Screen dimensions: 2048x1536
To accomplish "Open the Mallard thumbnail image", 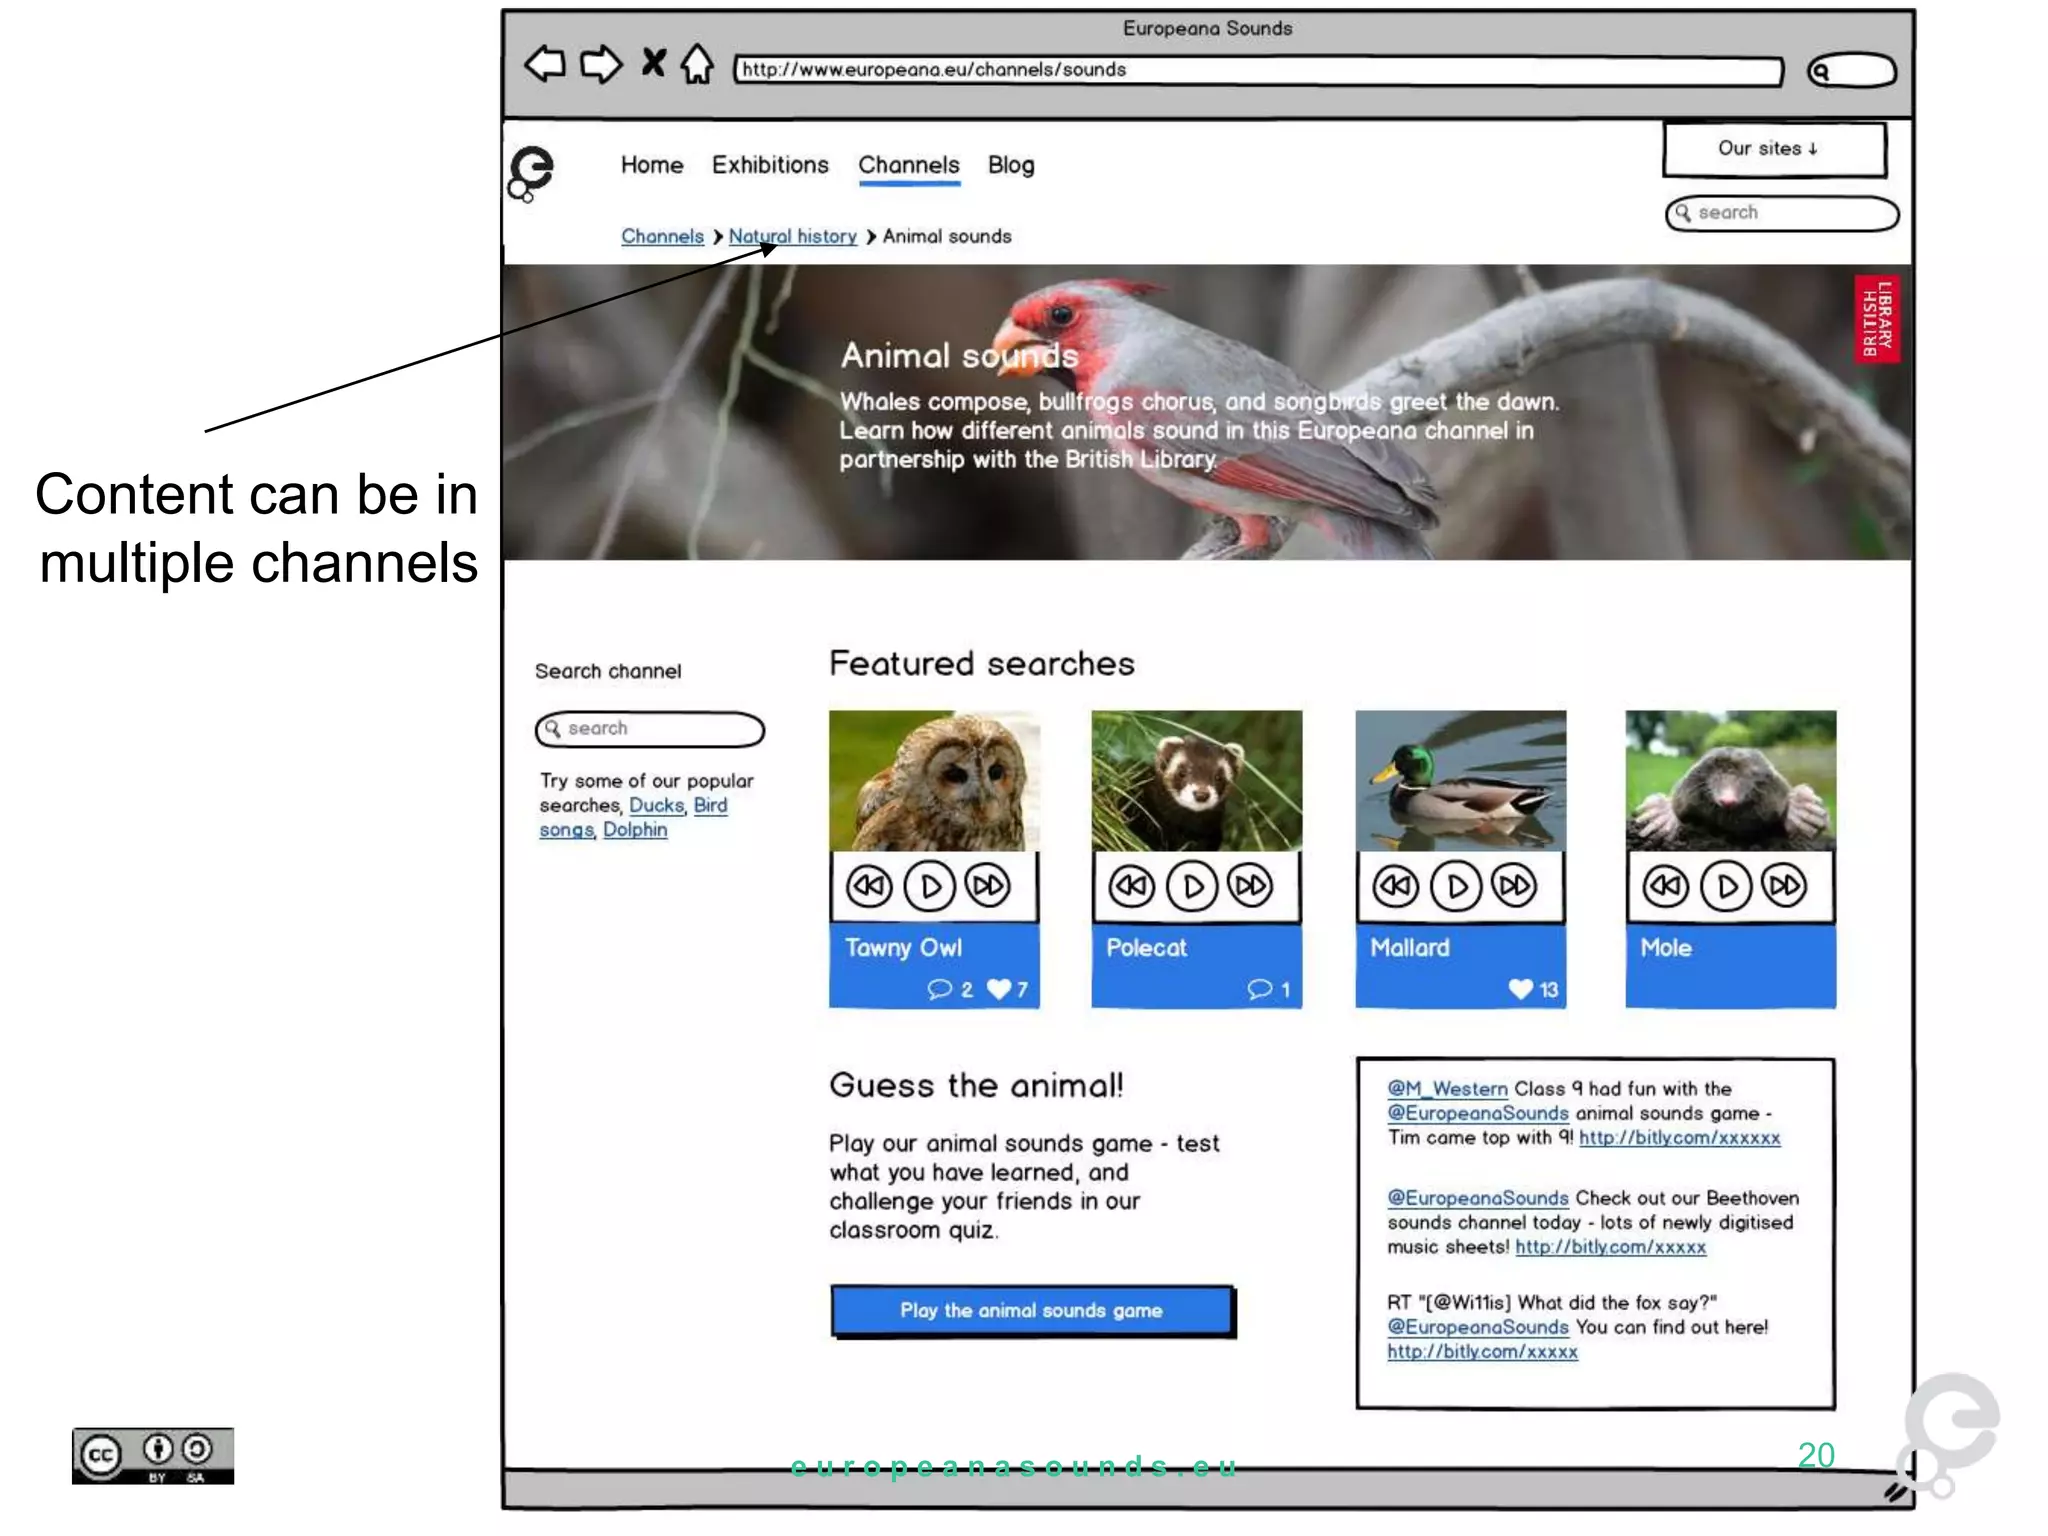I will click(1461, 780).
